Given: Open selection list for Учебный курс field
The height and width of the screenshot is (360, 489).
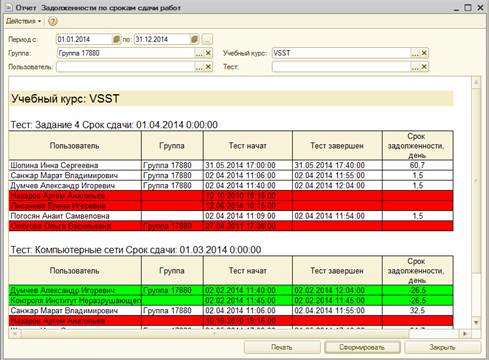Looking at the screenshot, I should coord(415,53).
